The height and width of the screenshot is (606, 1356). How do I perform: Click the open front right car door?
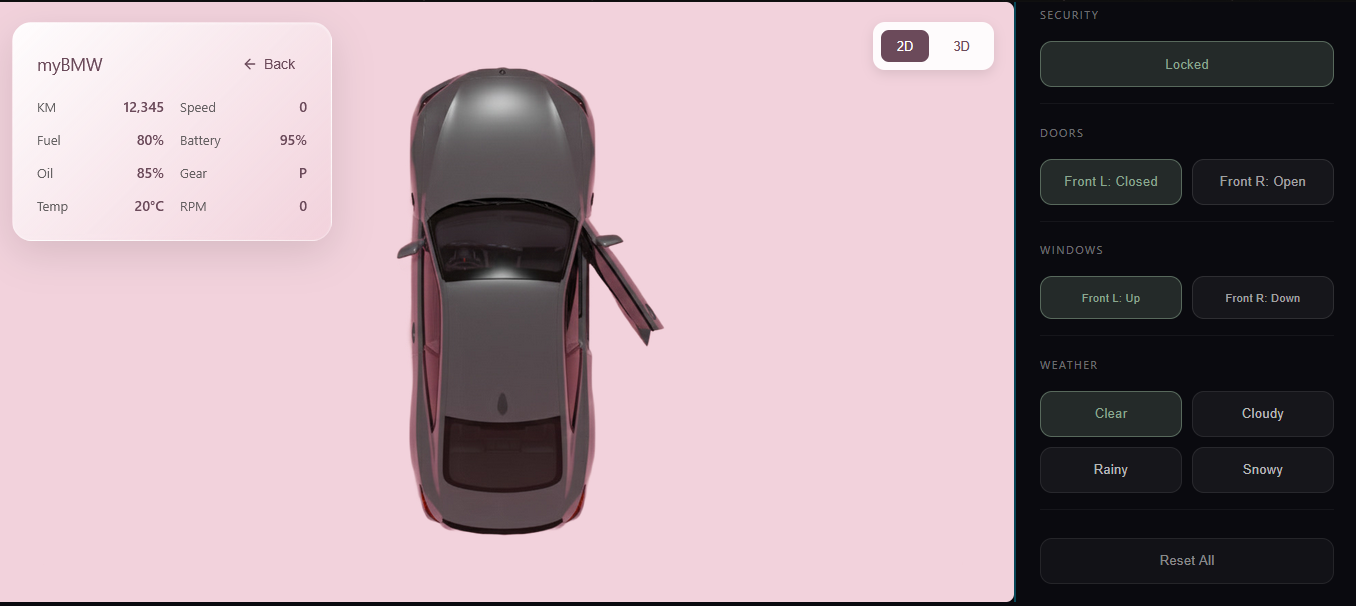[625, 285]
